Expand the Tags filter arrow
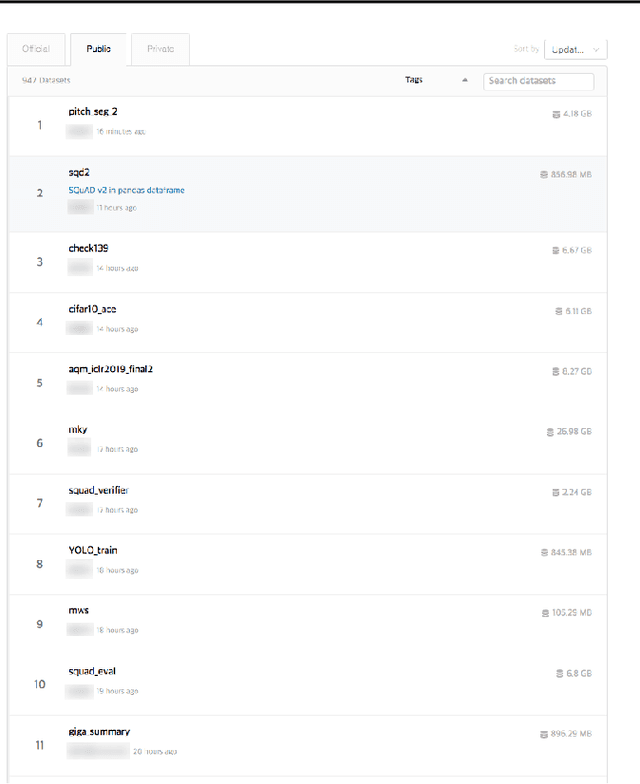The image size is (640, 784). click(464, 81)
